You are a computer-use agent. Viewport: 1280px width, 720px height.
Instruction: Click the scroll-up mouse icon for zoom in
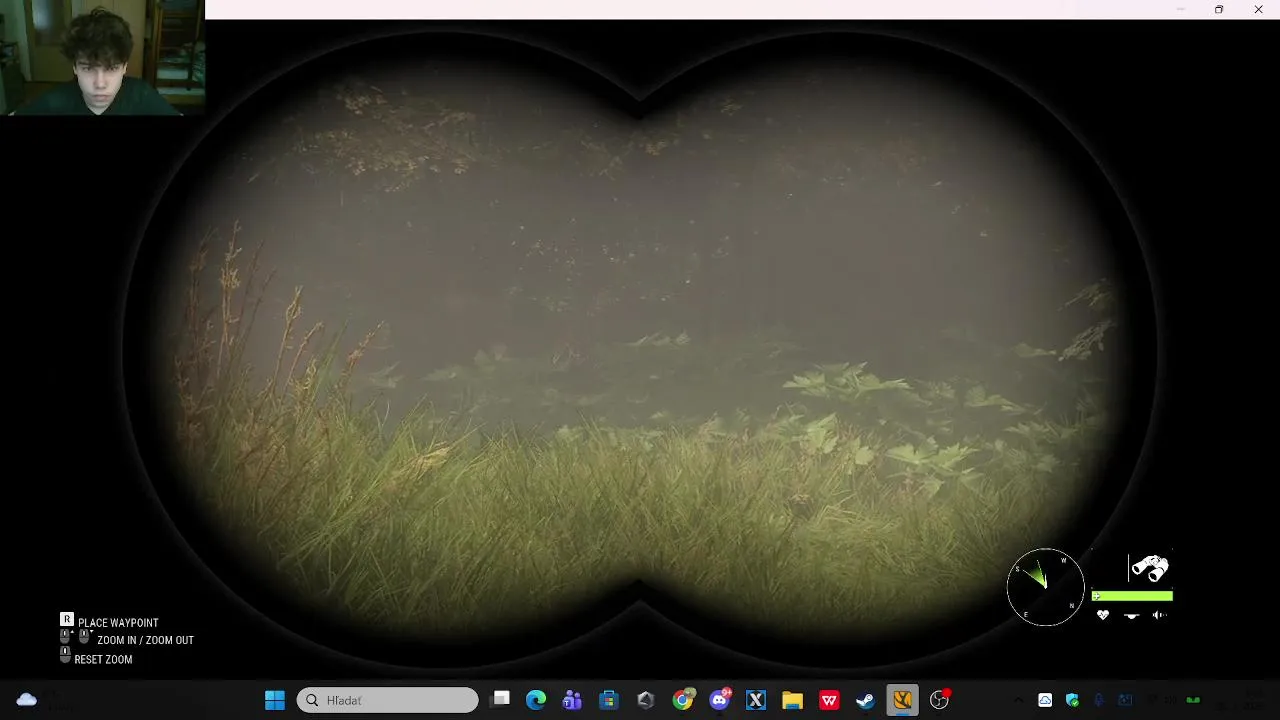(x=66, y=637)
